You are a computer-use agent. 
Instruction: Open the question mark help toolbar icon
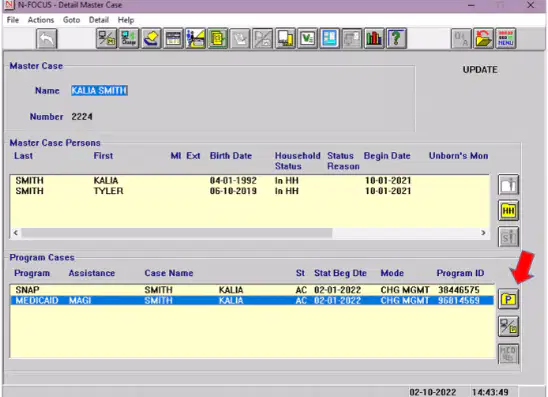coord(396,38)
